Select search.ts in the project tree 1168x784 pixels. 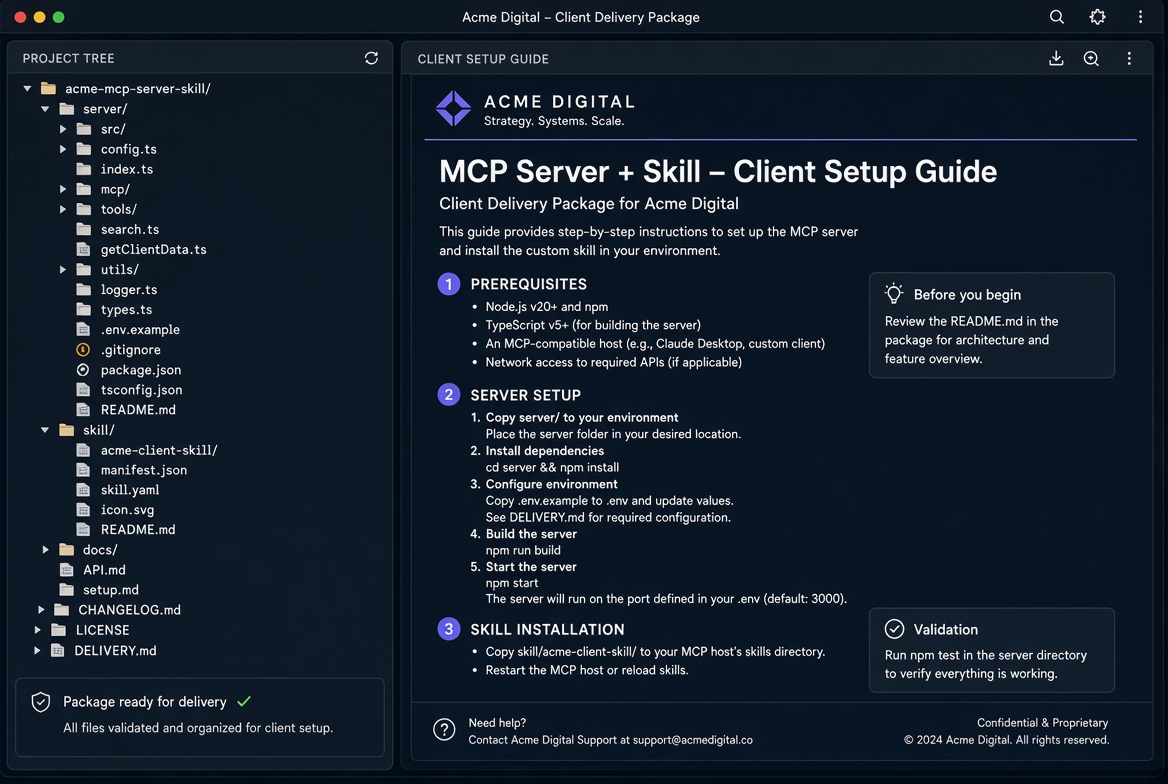pos(130,230)
